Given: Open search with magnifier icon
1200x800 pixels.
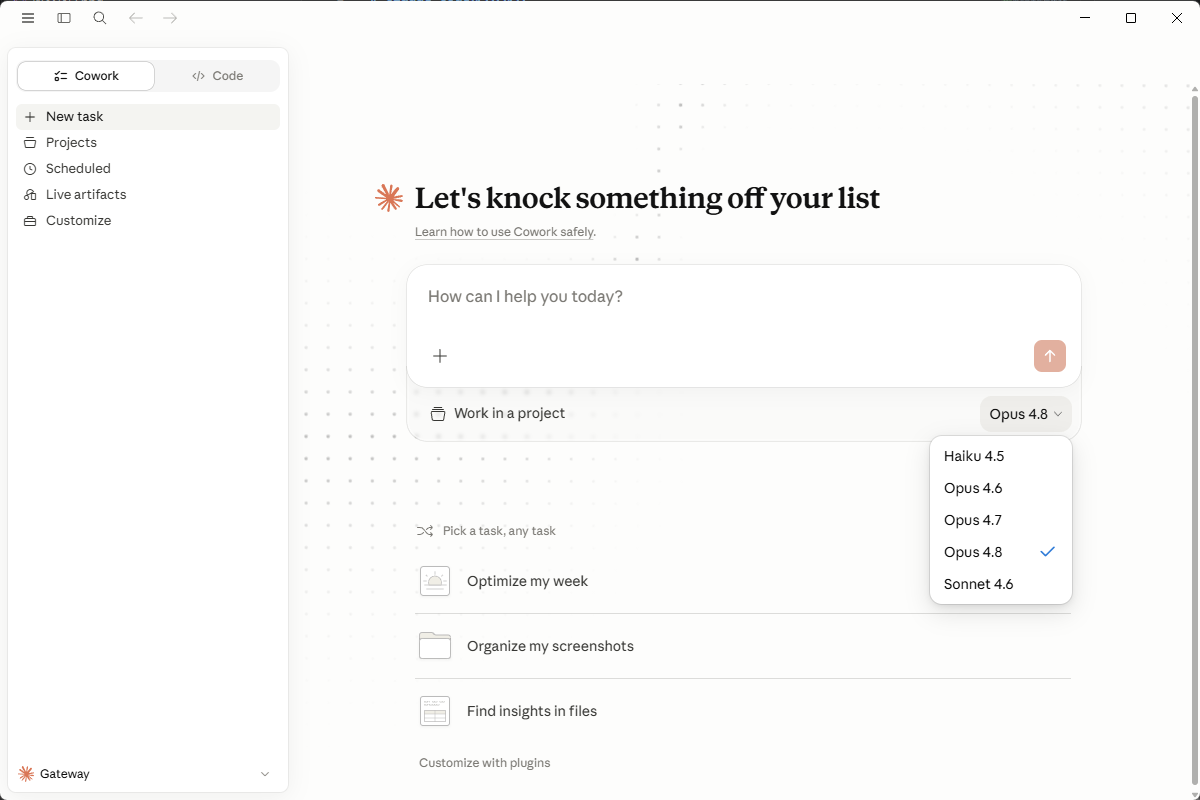Looking at the screenshot, I should 100,18.
